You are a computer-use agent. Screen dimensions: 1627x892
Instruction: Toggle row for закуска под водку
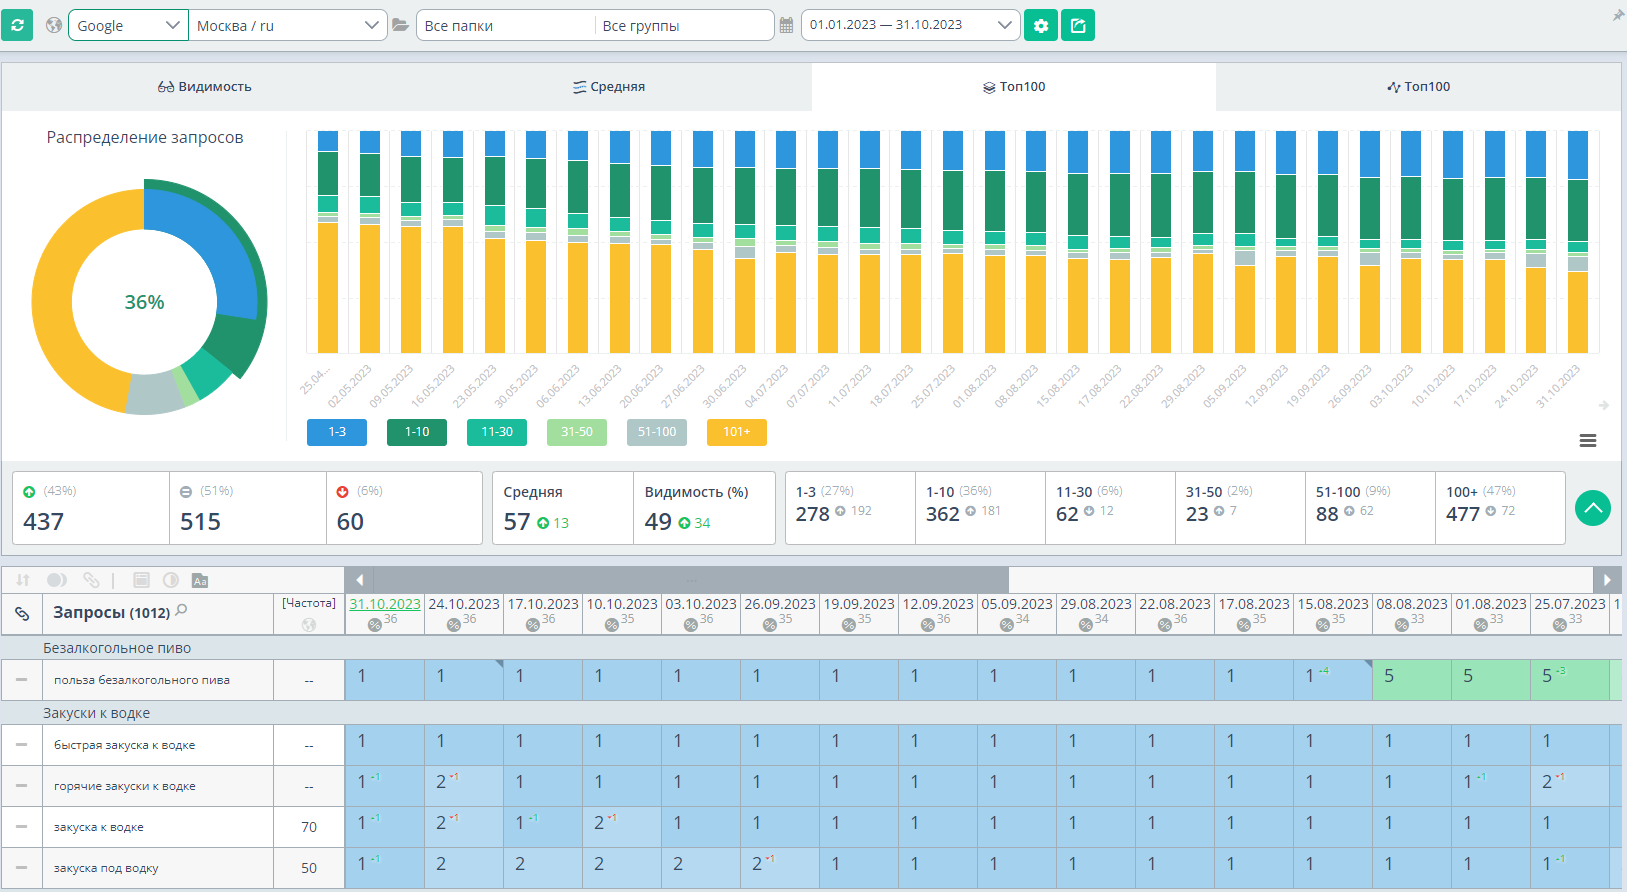(21, 868)
